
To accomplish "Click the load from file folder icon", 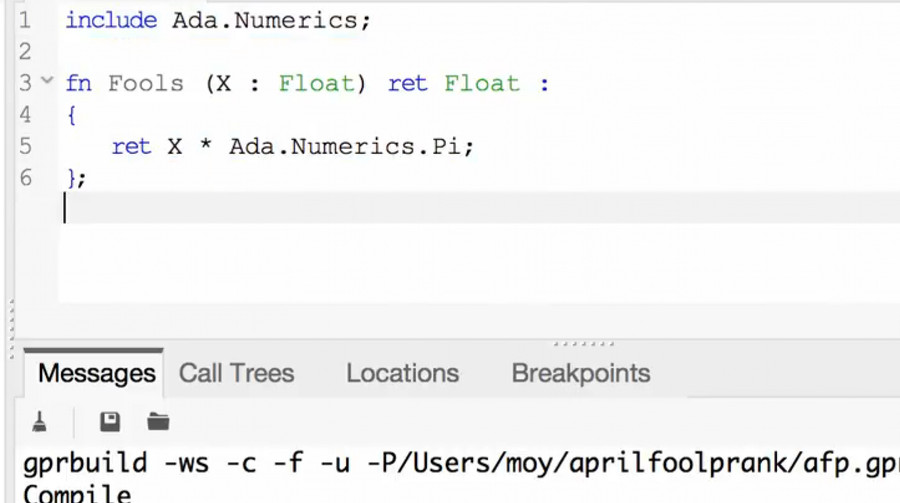I will click(158, 421).
